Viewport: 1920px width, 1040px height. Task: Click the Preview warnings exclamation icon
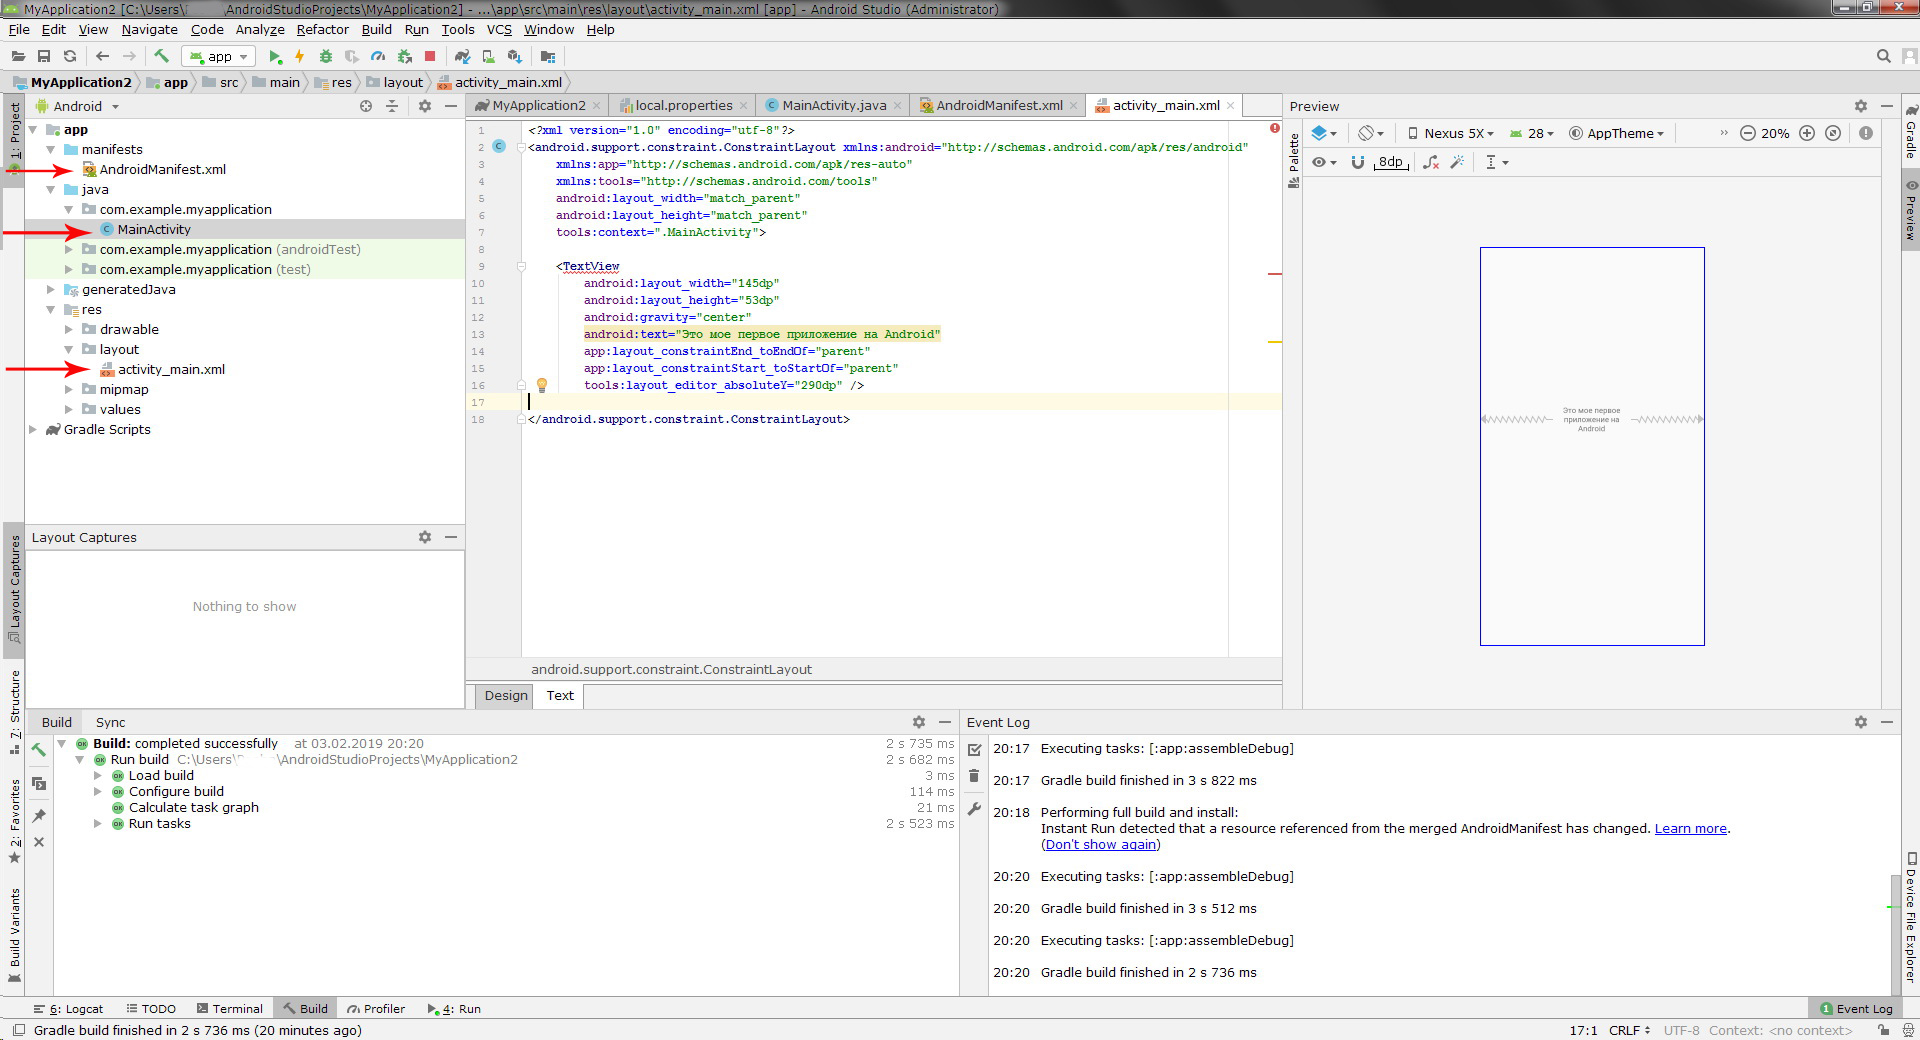coord(1866,133)
